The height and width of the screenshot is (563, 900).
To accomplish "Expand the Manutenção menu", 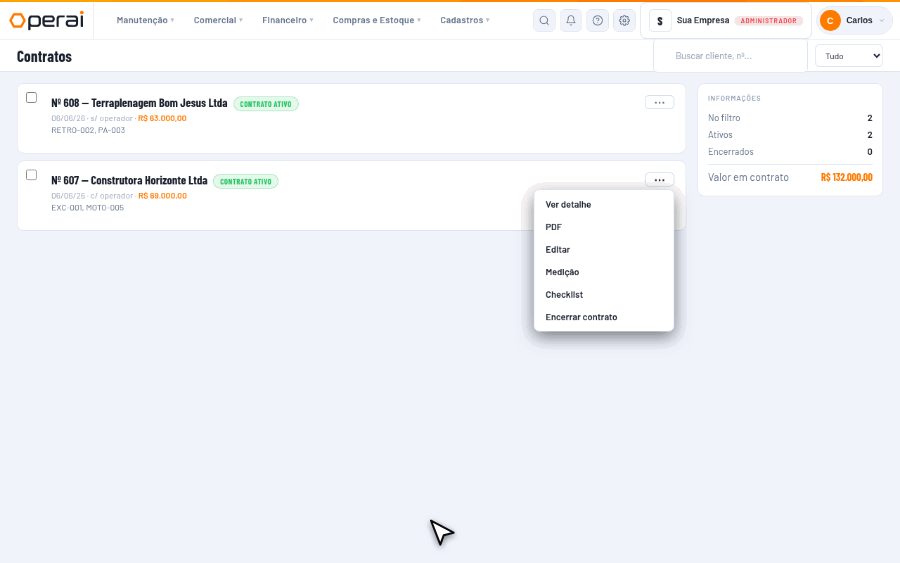I will (145, 20).
